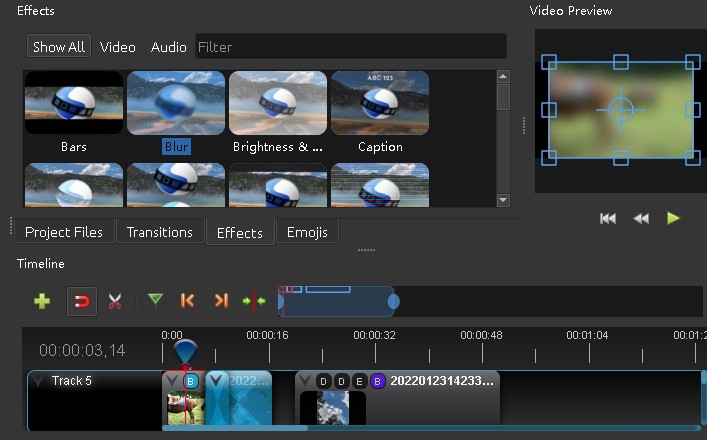Click effects list scroll down arrow

click(503, 200)
